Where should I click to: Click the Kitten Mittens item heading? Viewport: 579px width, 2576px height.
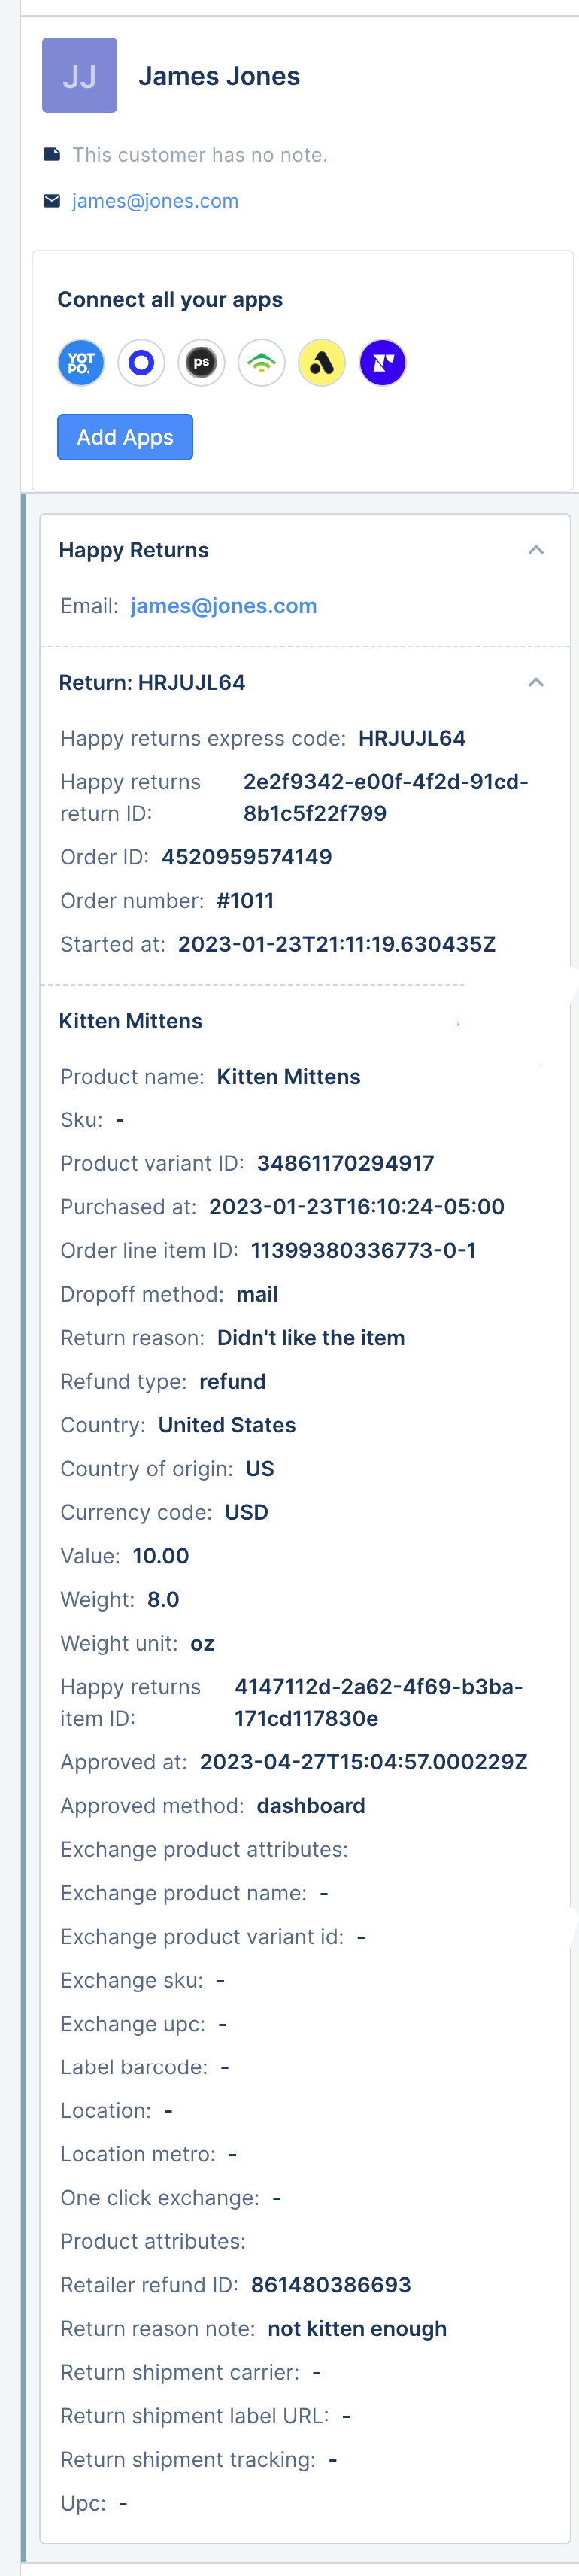(x=131, y=1021)
